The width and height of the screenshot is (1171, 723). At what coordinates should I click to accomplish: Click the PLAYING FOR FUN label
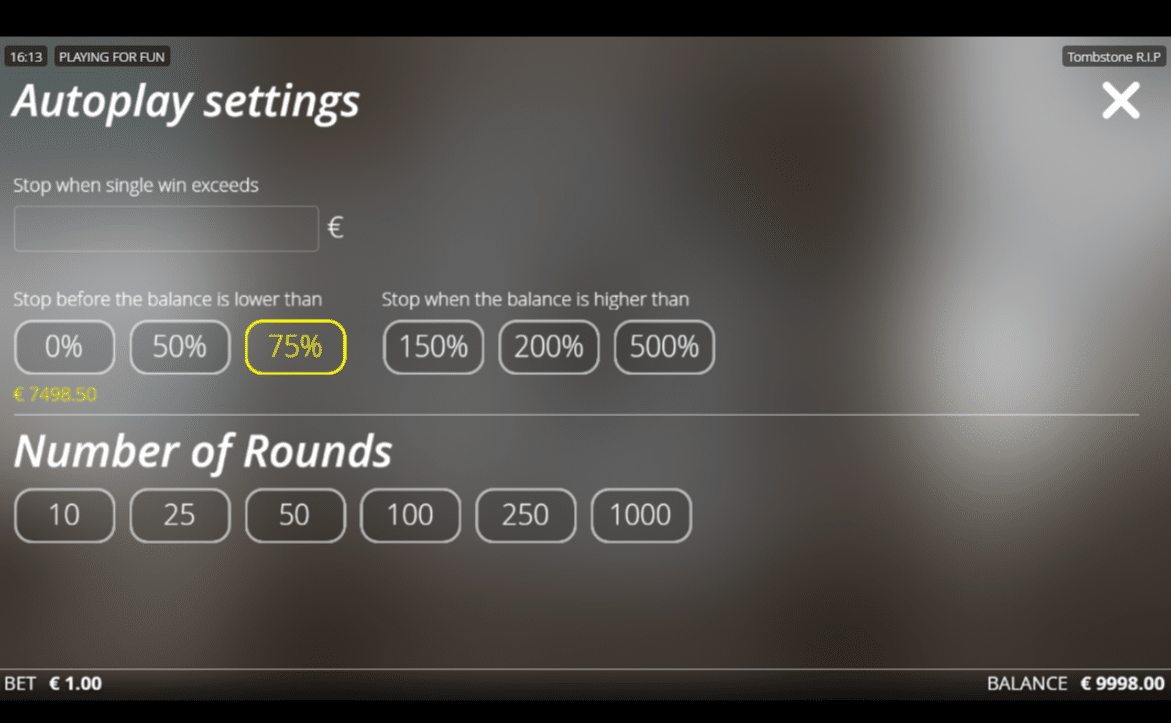tap(111, 57)
